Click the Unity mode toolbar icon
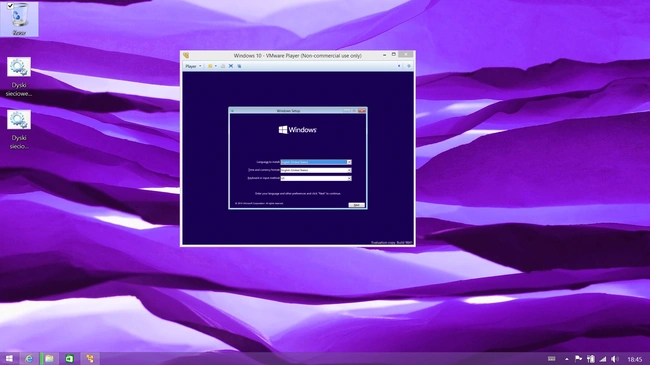 coord(239,66)
